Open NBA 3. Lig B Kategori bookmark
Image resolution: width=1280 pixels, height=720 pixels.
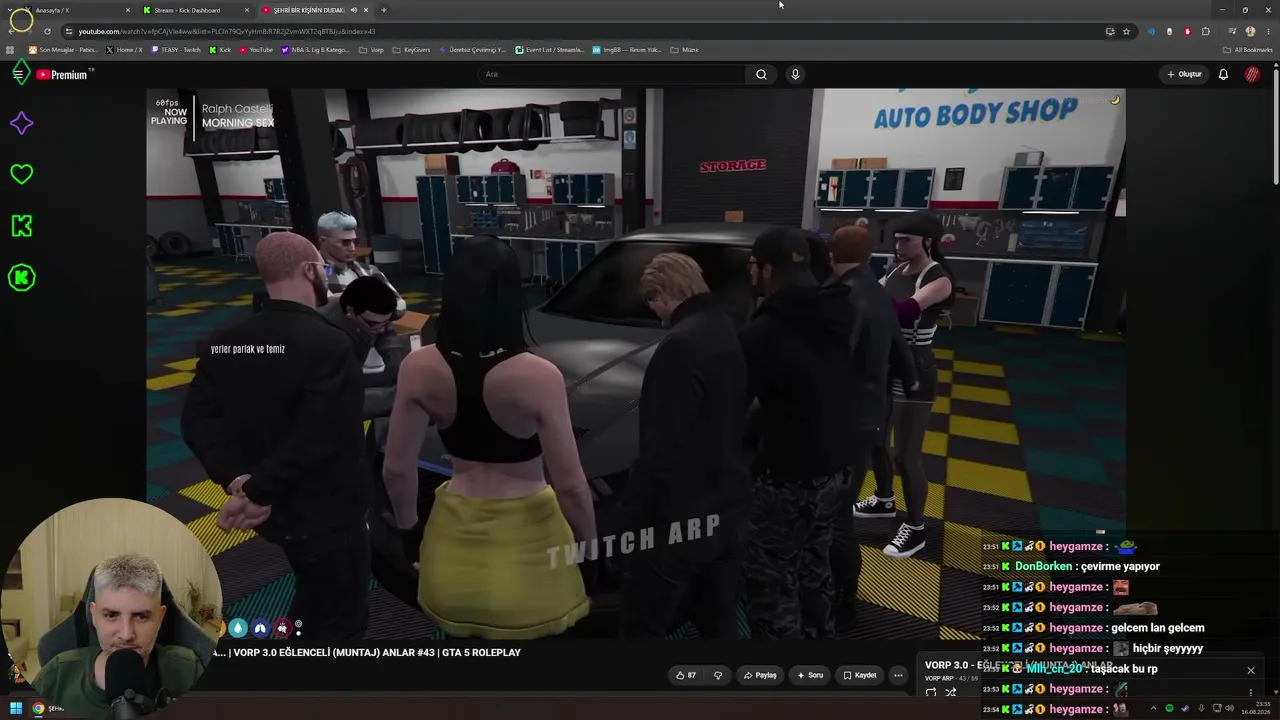click(315, 50)
